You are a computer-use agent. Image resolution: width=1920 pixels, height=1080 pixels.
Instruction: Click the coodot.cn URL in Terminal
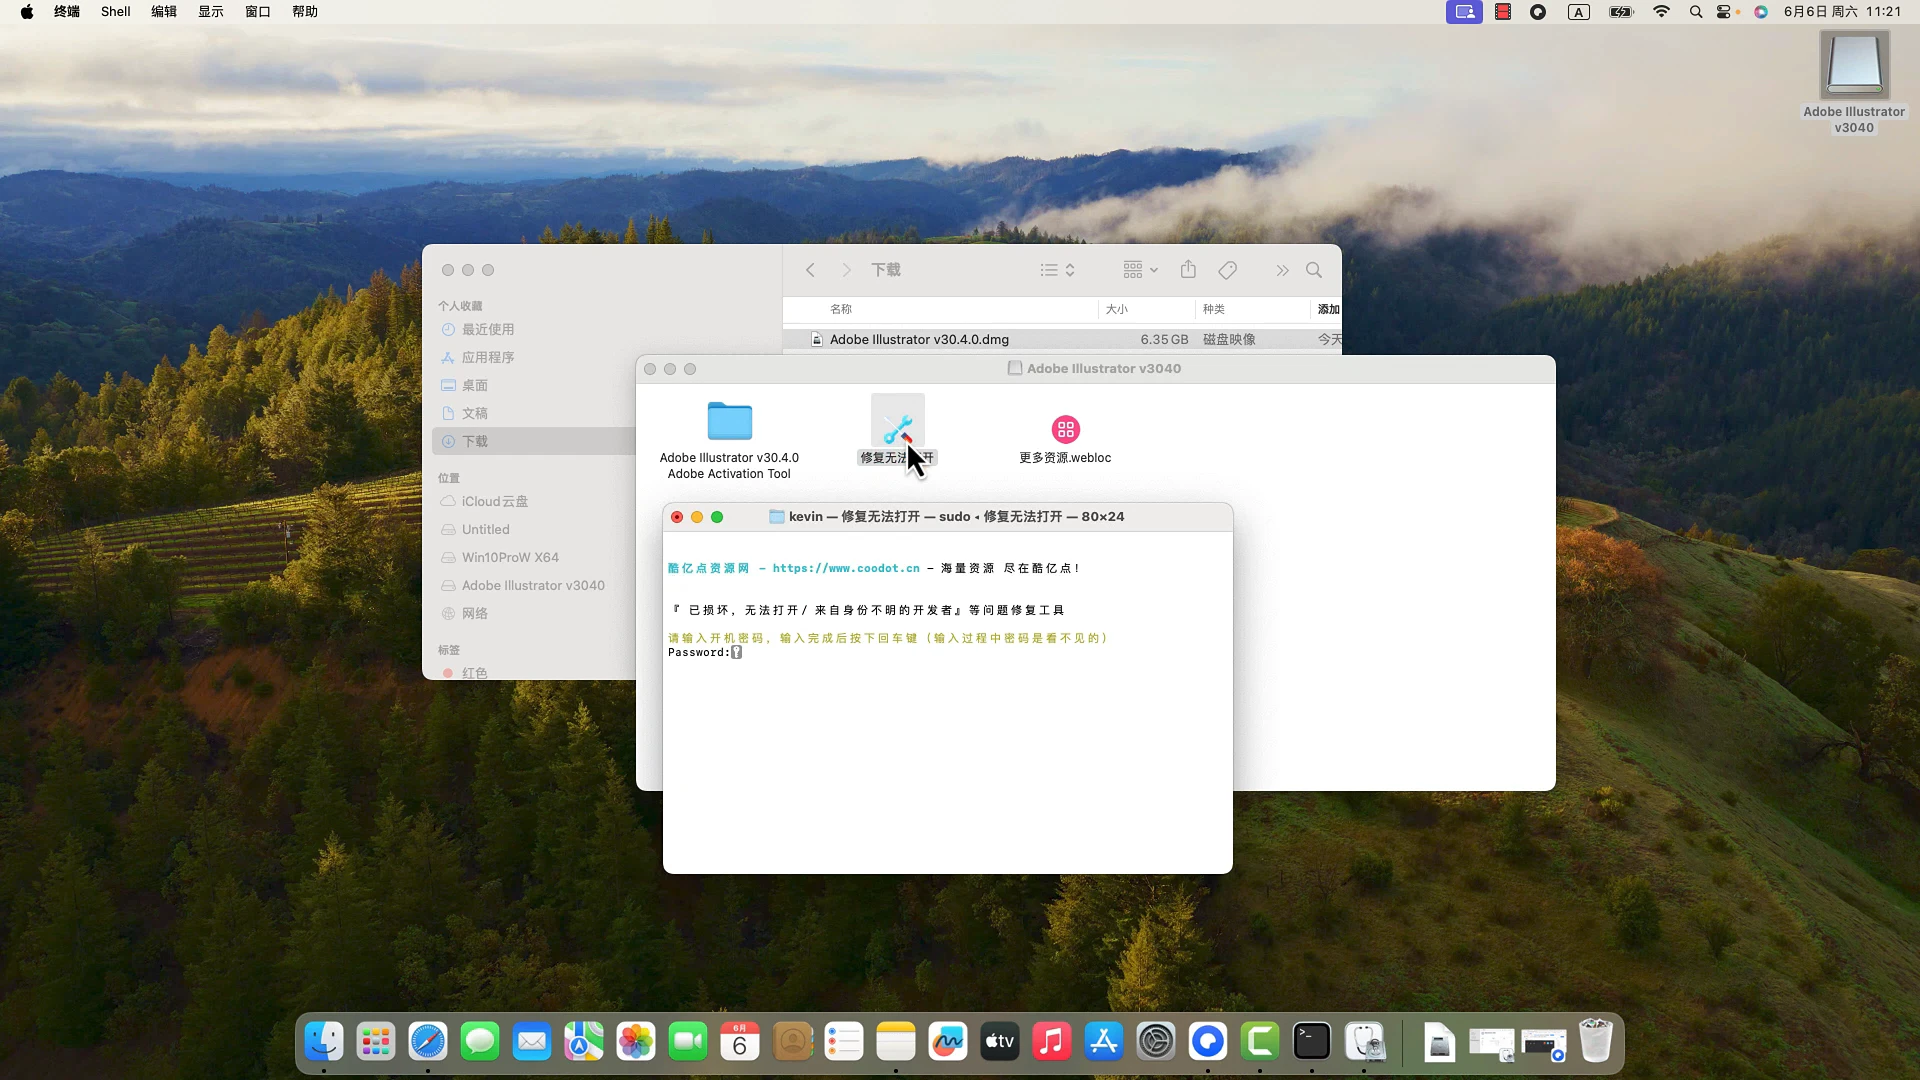[846, 568]
